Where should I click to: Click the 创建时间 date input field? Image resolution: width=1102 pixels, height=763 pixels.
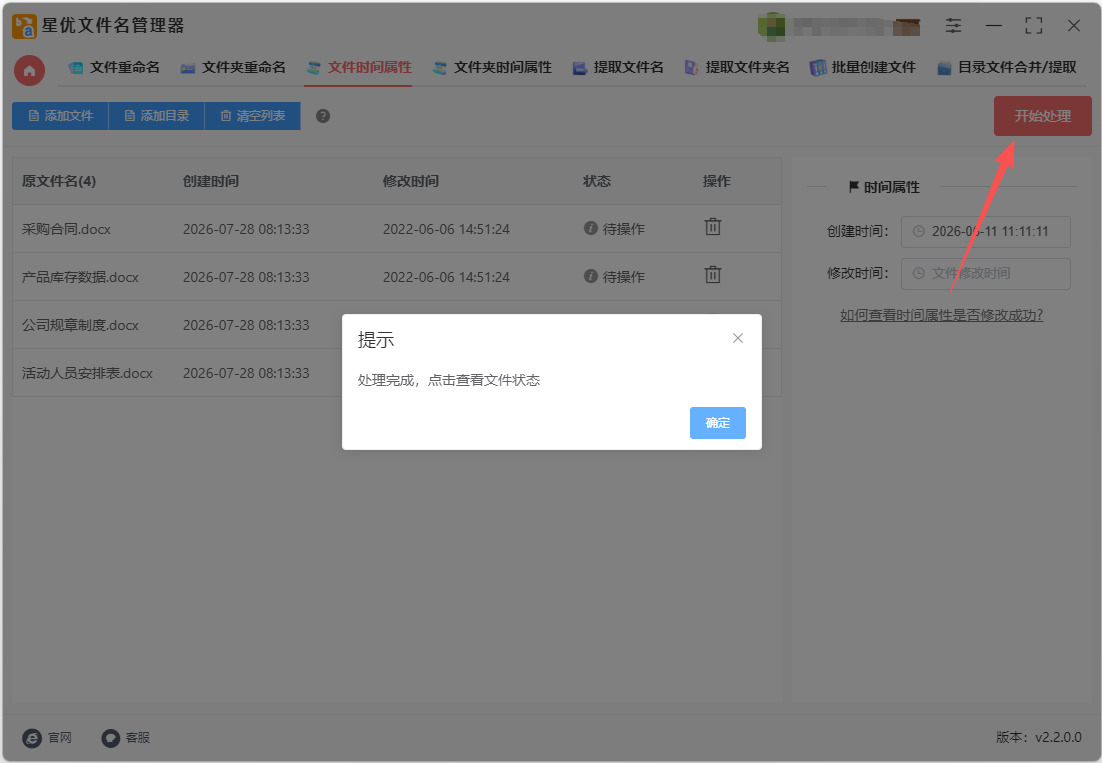pos(985,231)
